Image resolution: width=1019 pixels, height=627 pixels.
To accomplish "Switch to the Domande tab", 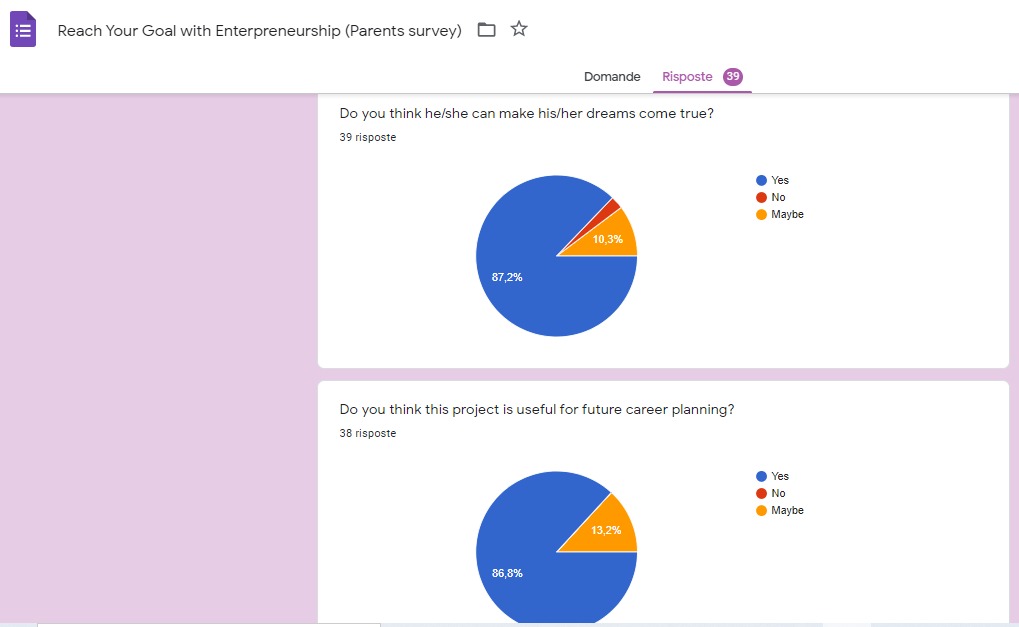I will [612, 77].
